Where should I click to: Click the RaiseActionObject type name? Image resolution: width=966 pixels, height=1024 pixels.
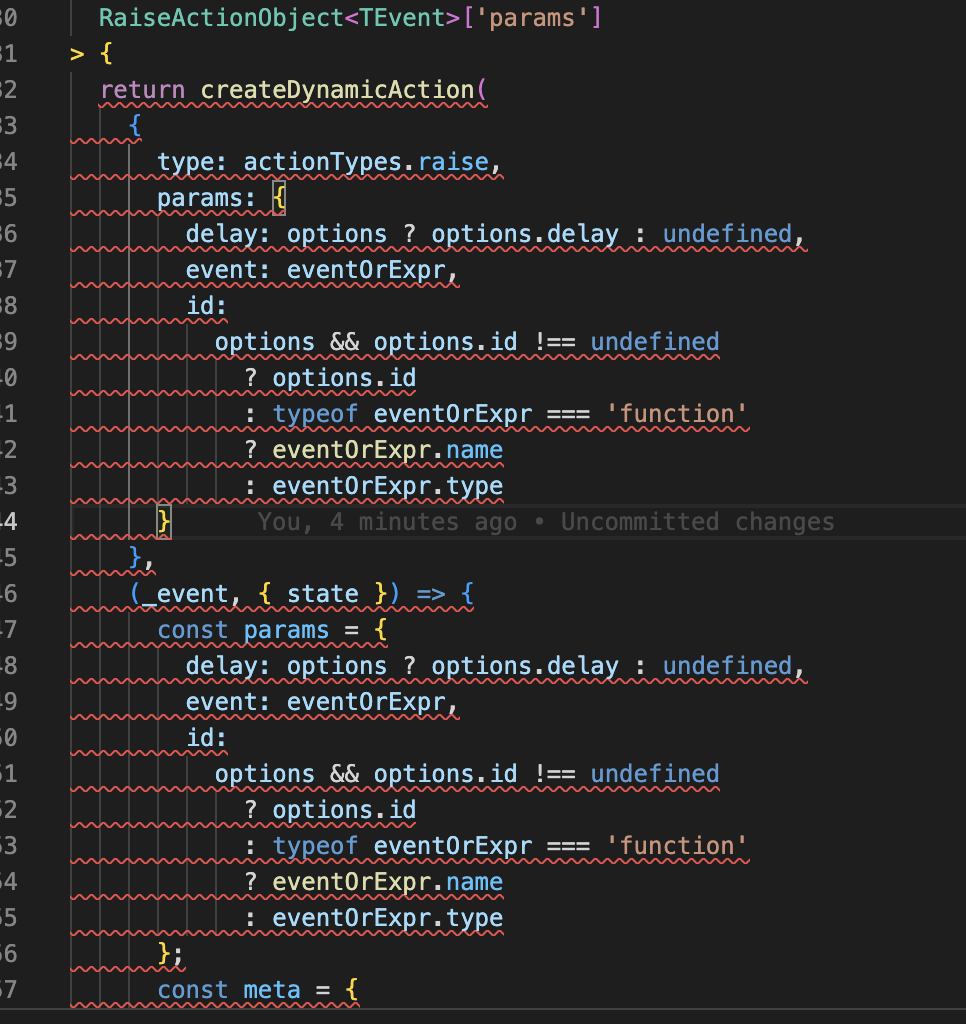coord(221,18)
